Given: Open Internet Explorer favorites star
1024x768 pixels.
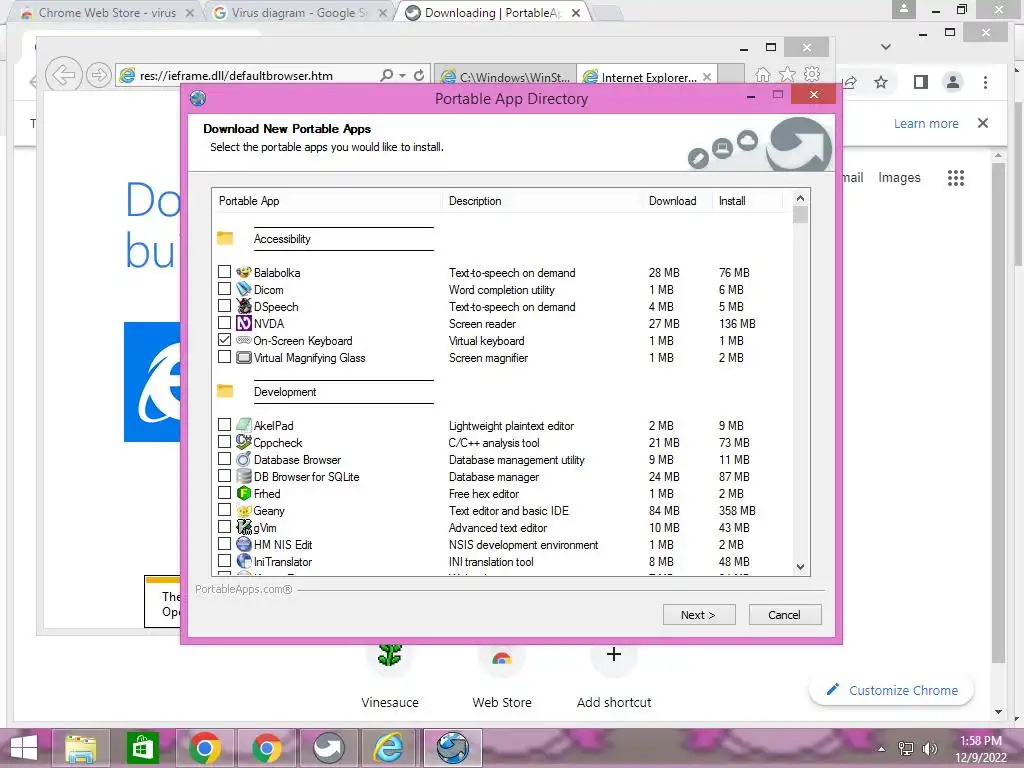Looking at the screenshot, I should point(788,74).
